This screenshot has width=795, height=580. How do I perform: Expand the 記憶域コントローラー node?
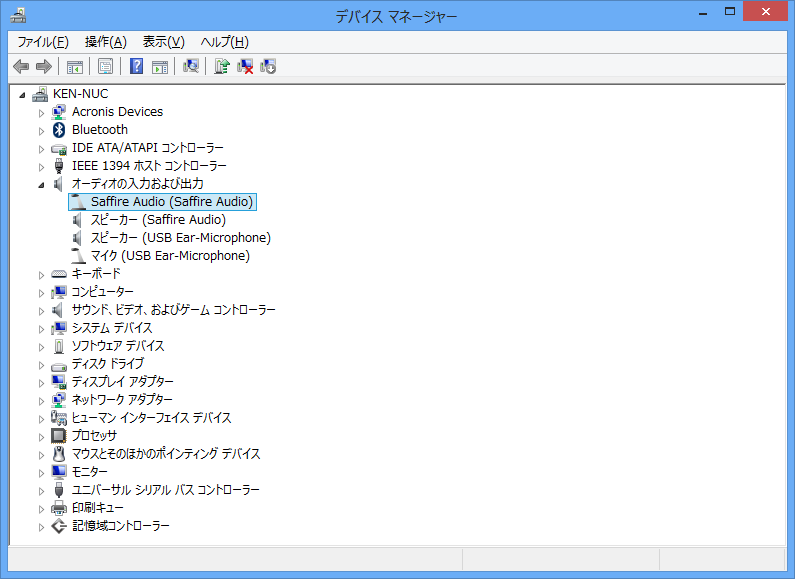42,527
